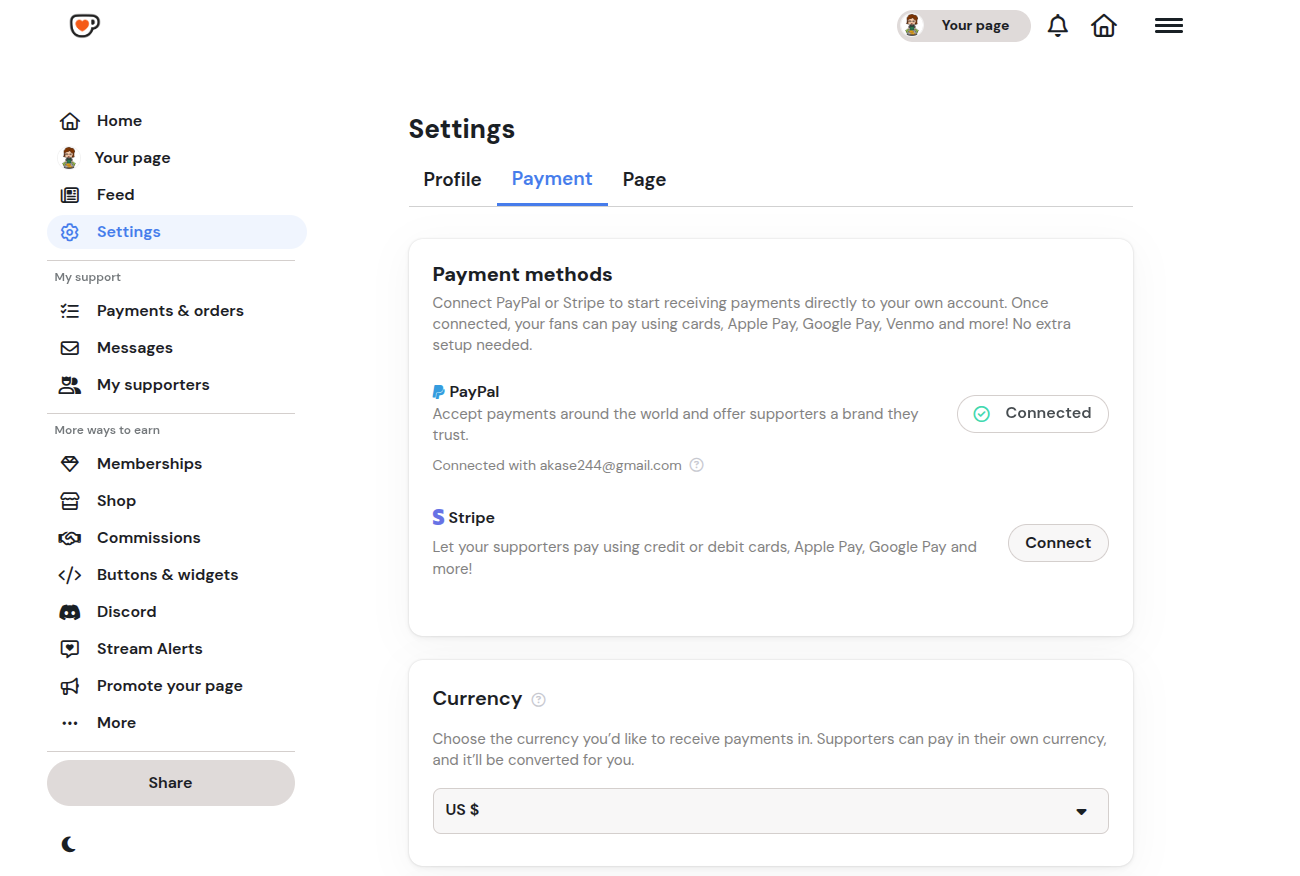Open the hamburger menu

[1168, 26]
